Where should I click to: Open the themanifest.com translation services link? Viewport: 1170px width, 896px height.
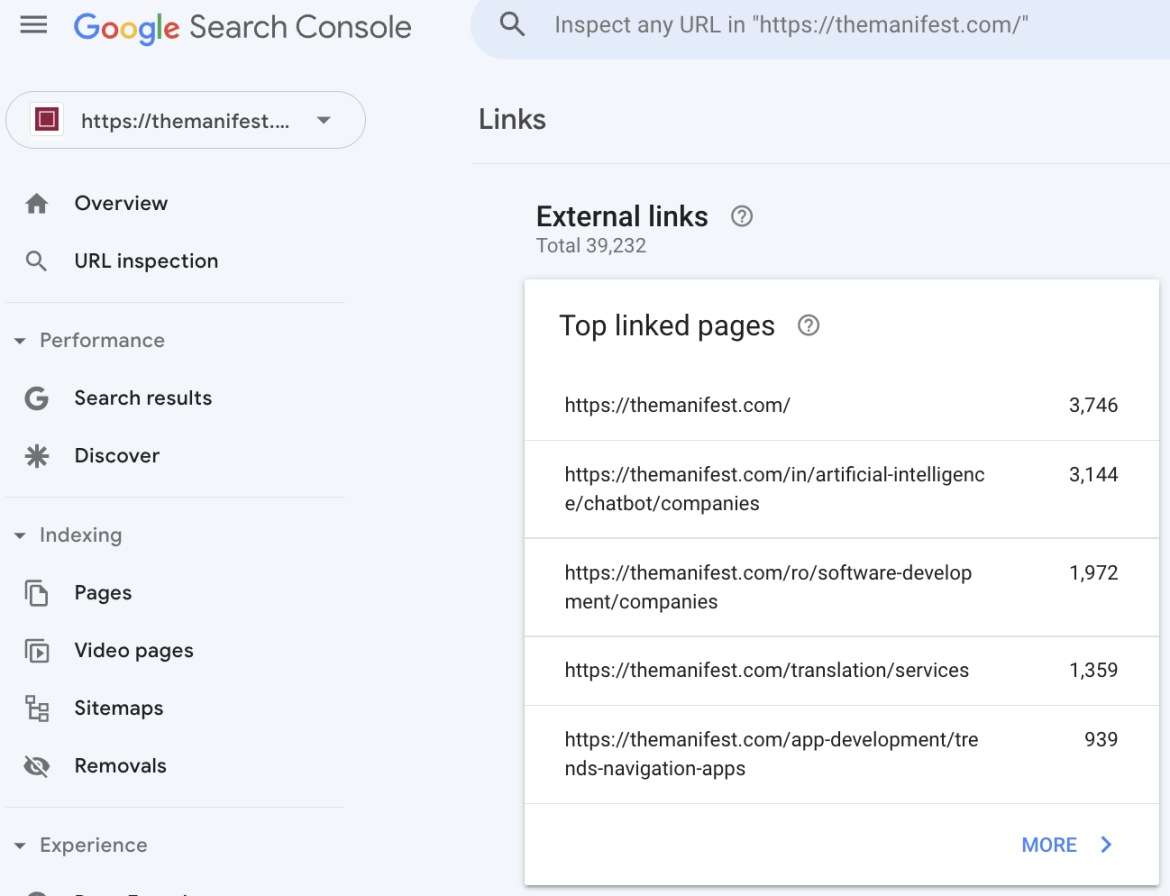point(766,670)
